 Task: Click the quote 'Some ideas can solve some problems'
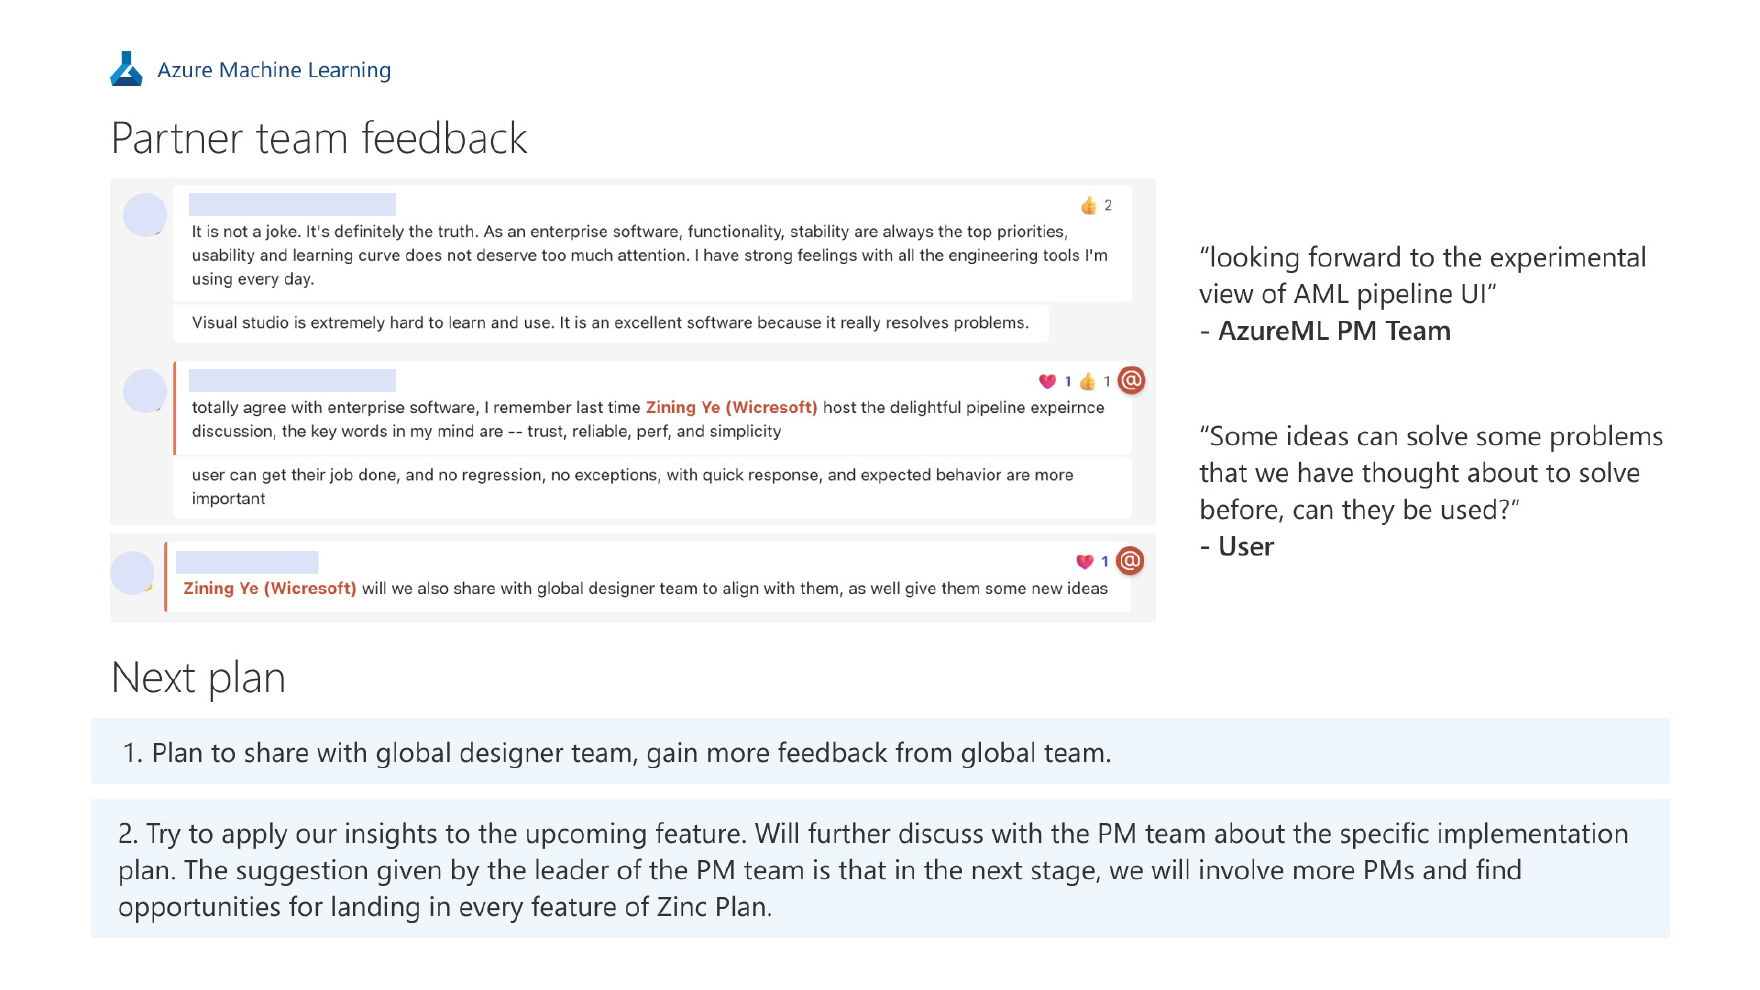(1431, 473)
